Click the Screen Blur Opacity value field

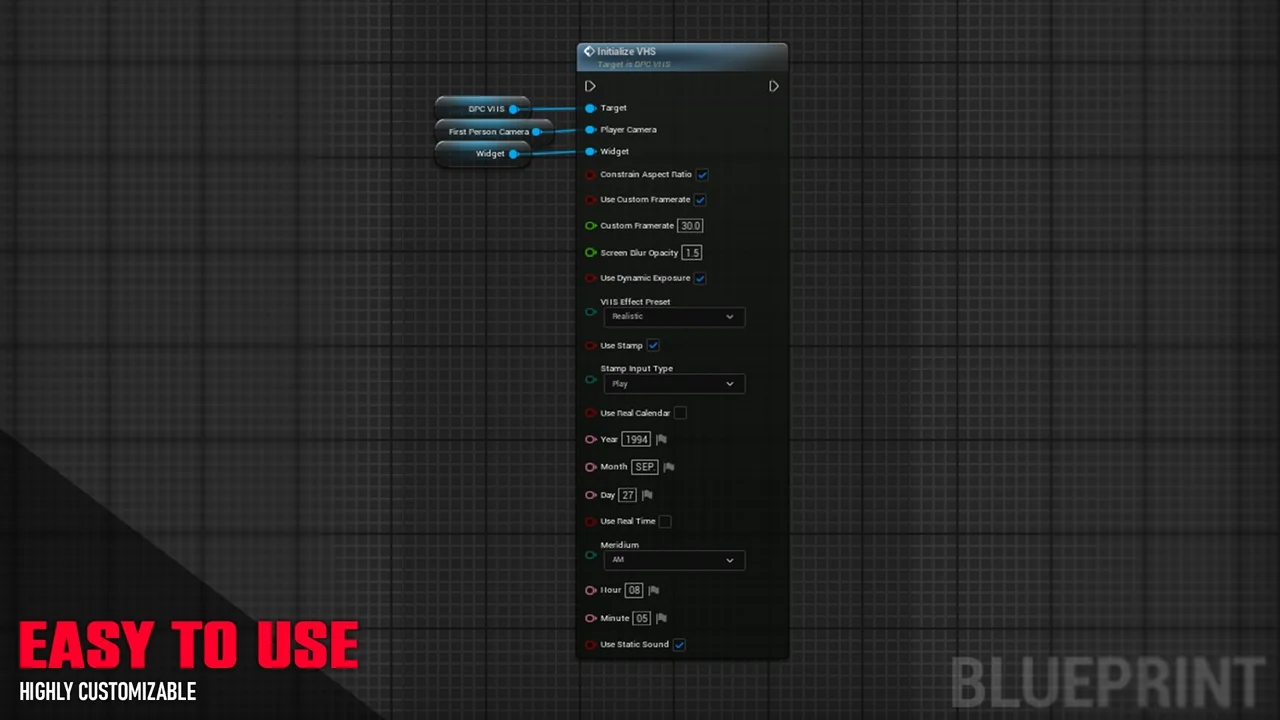691,253
